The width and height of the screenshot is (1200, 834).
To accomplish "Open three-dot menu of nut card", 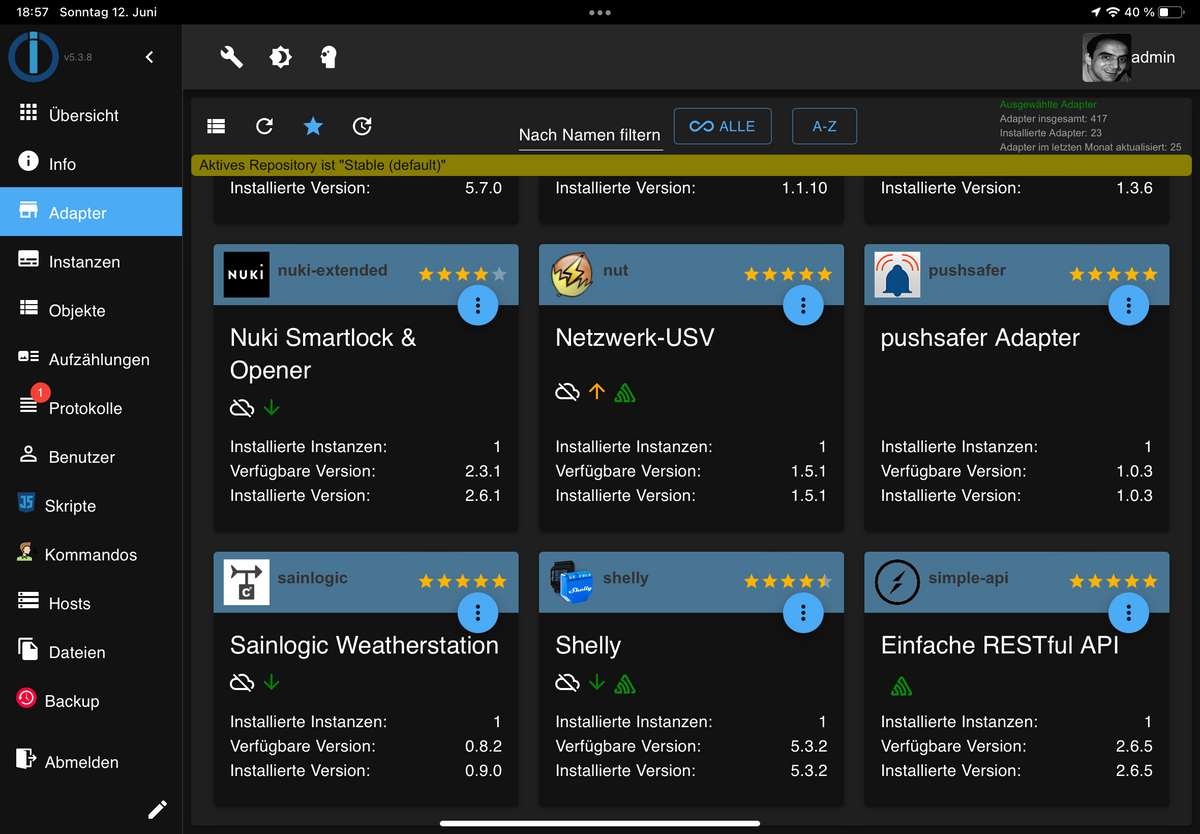I will [803, 305].
